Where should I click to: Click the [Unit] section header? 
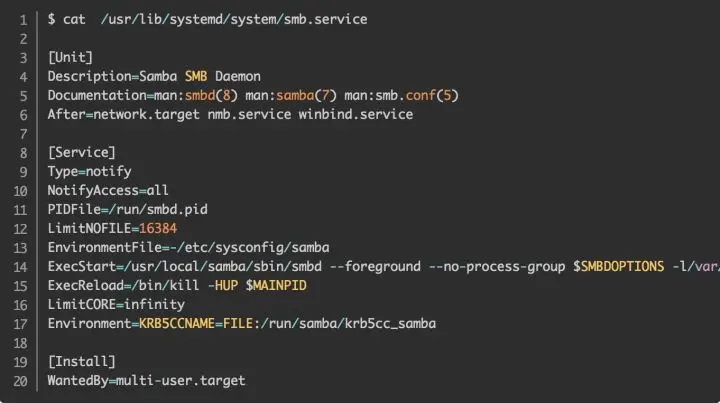[70, 57]
